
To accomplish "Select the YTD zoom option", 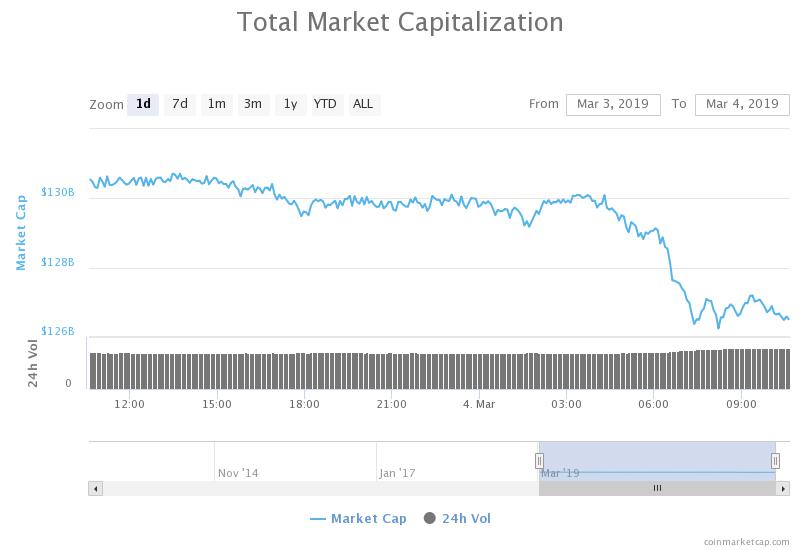I will pyautogui.click(x=325, y=104).
